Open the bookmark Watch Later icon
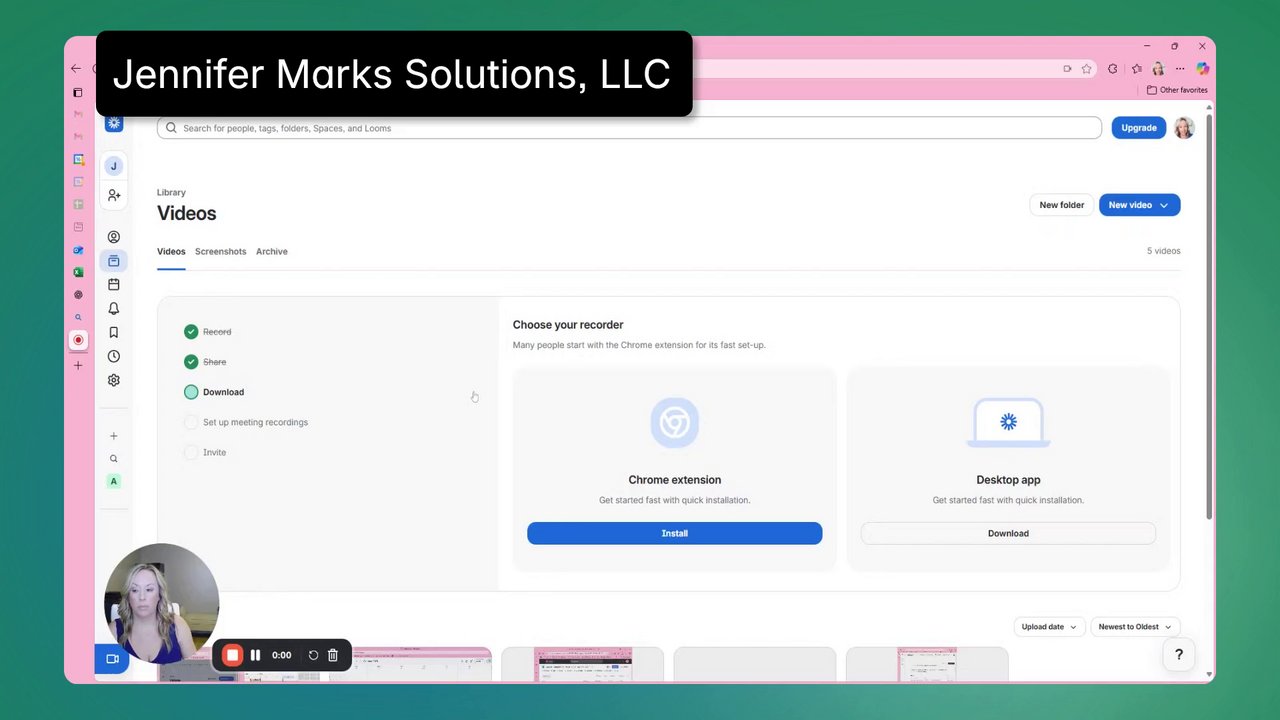This screenshot has width=1280, height=720. (x=114, y=333)
